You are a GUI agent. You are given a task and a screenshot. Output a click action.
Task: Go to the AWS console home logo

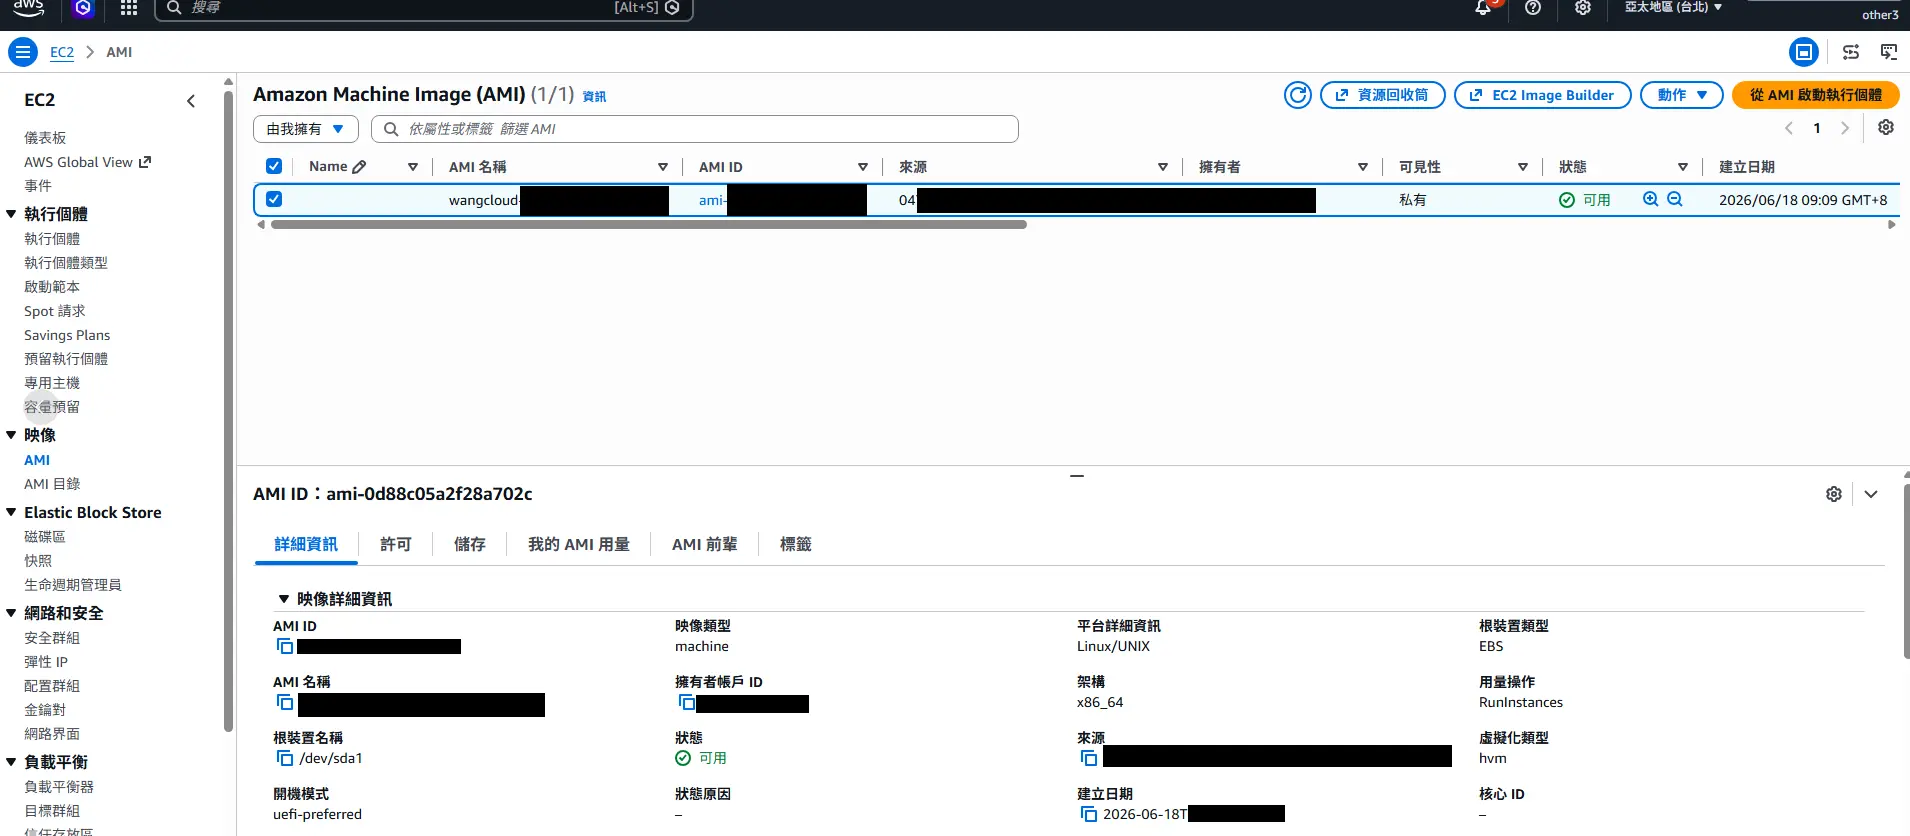[x=29, y=8]
